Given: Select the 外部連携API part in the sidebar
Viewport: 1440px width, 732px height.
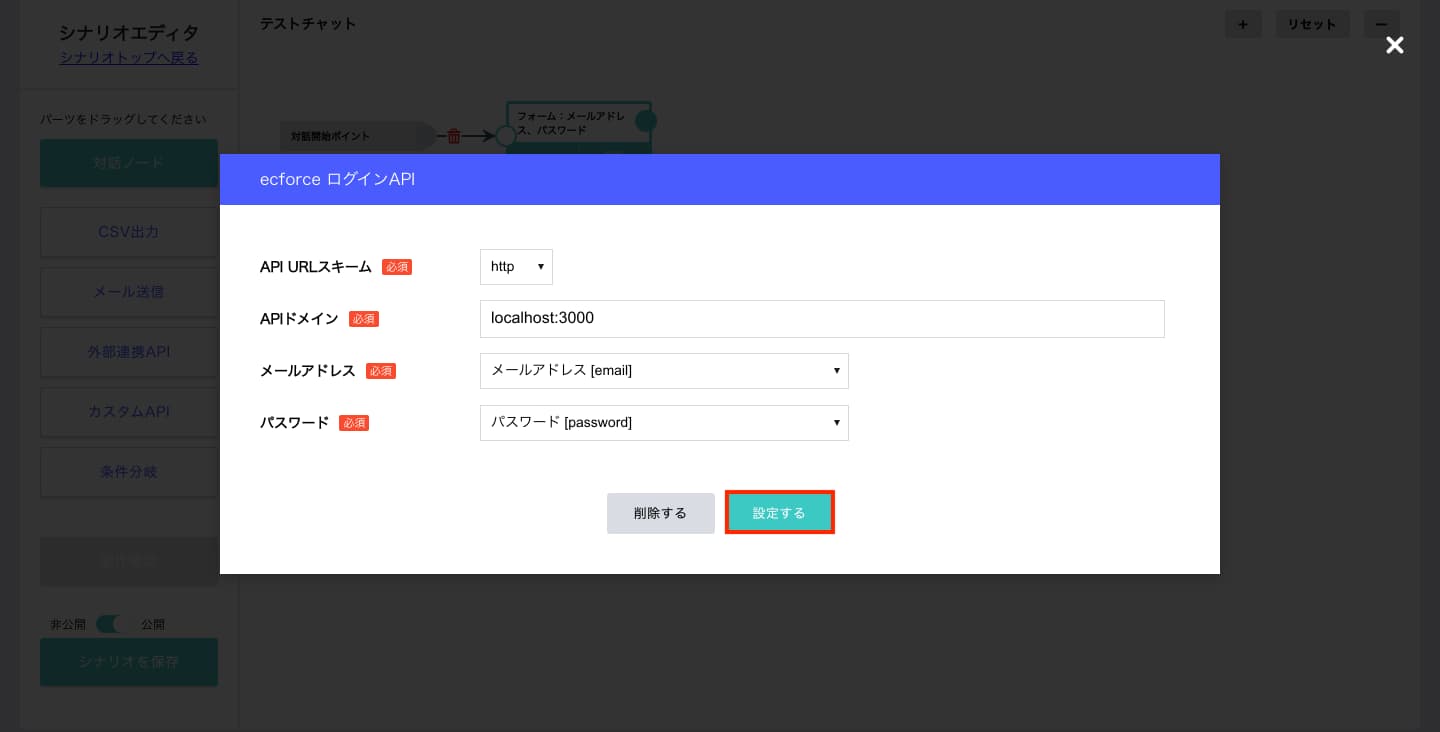Looking at the screenshot, I should 129,352.
